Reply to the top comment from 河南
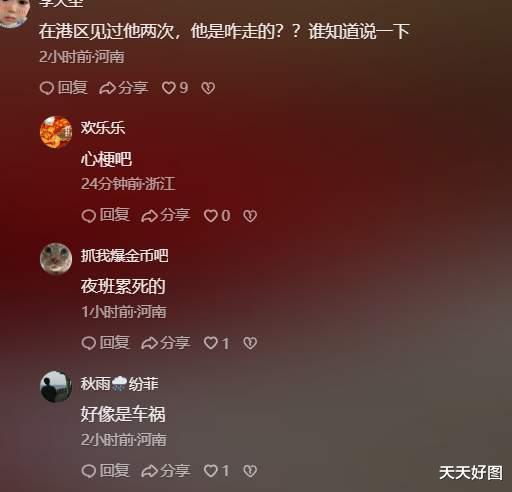 pyautogui.click(x=63, y=88)
